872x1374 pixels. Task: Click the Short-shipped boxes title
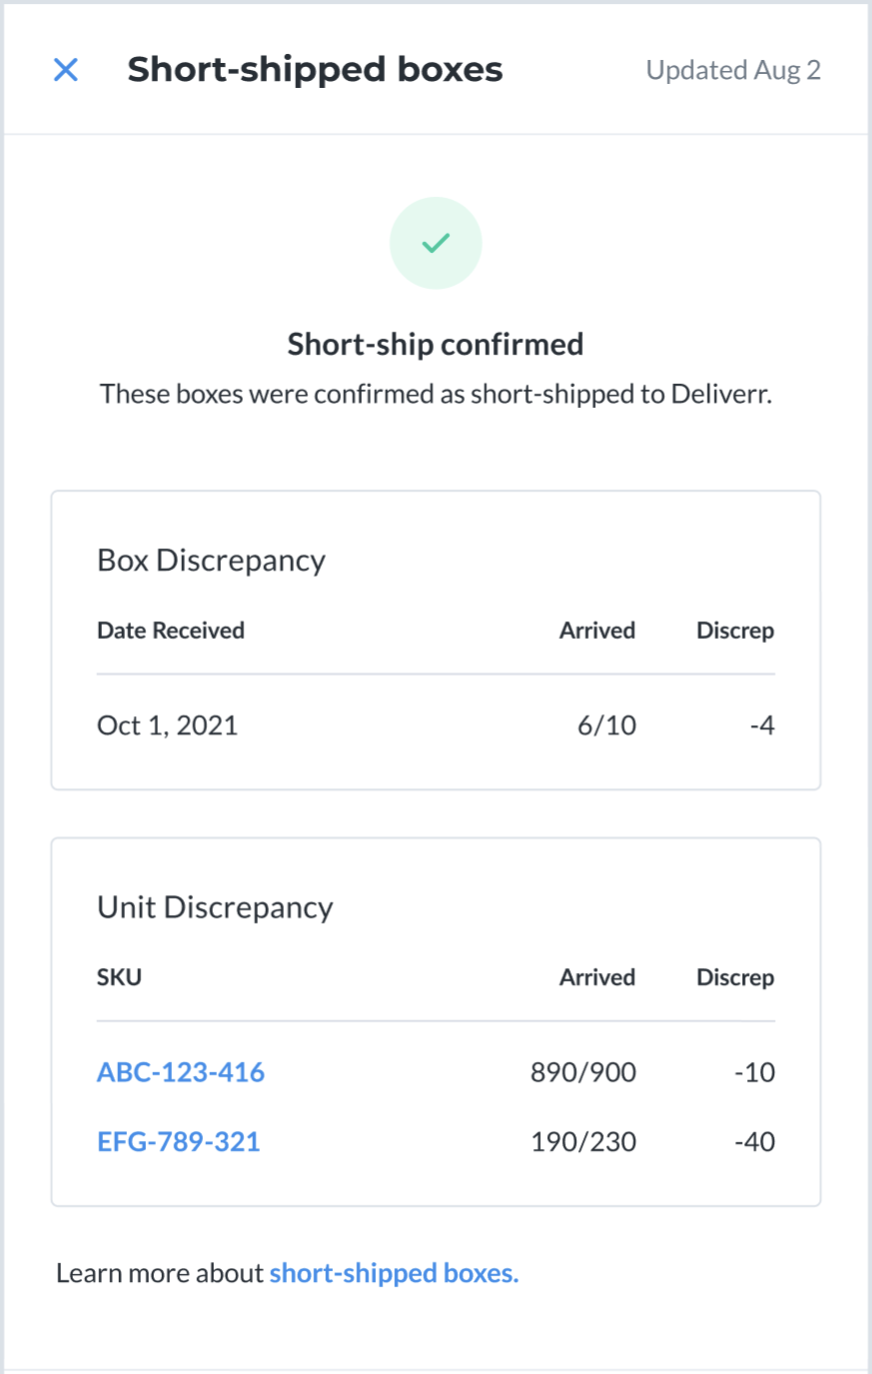315,70
